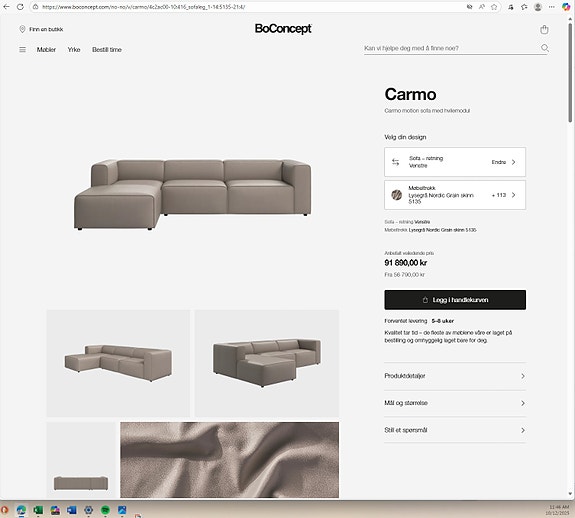This screenshot has height=518, width=575.
Task: Activate the Read aloud icon
Action: (x=481, y=7)
